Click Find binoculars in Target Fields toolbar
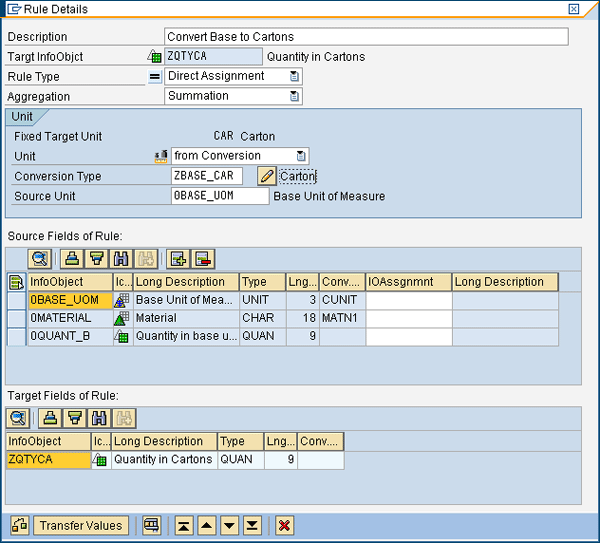The image size is (600, 543). click(99, 418)
